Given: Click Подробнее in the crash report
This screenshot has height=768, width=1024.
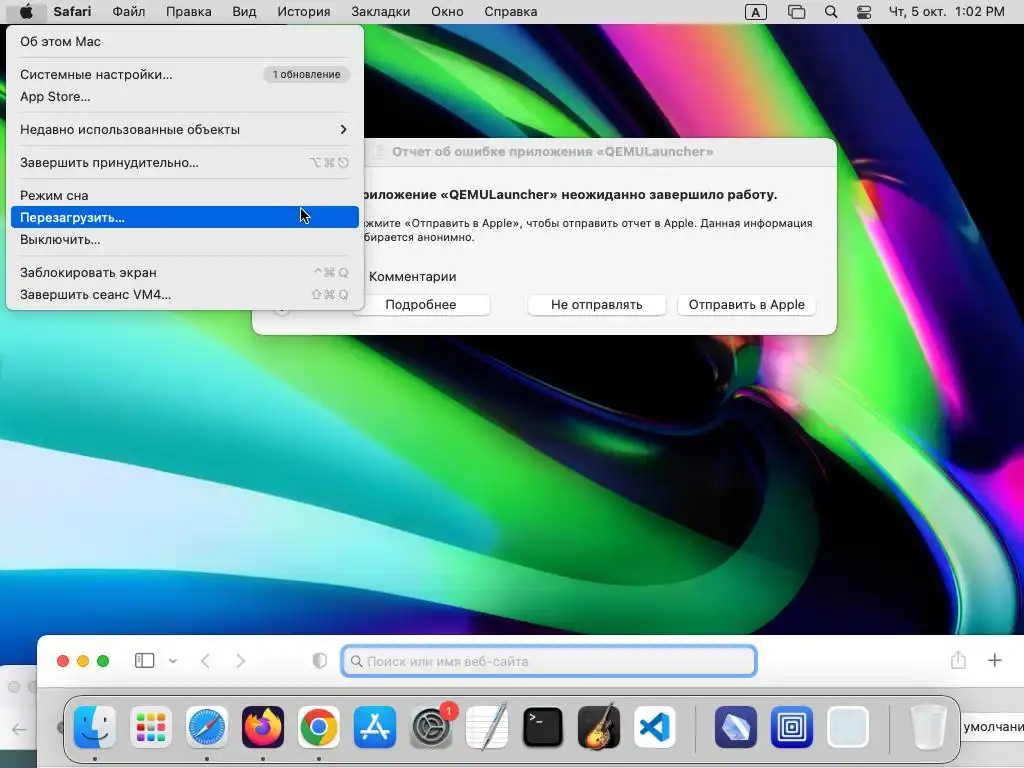Looking at the screenshot, I should click(x=421, y=305).
